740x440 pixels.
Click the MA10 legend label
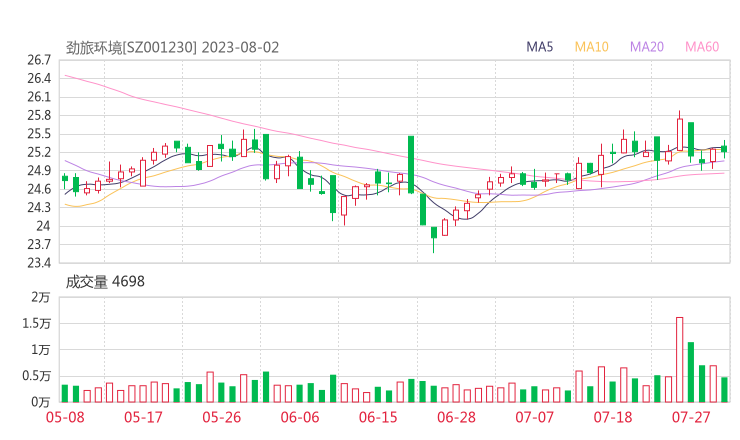[x=591, y=47]
